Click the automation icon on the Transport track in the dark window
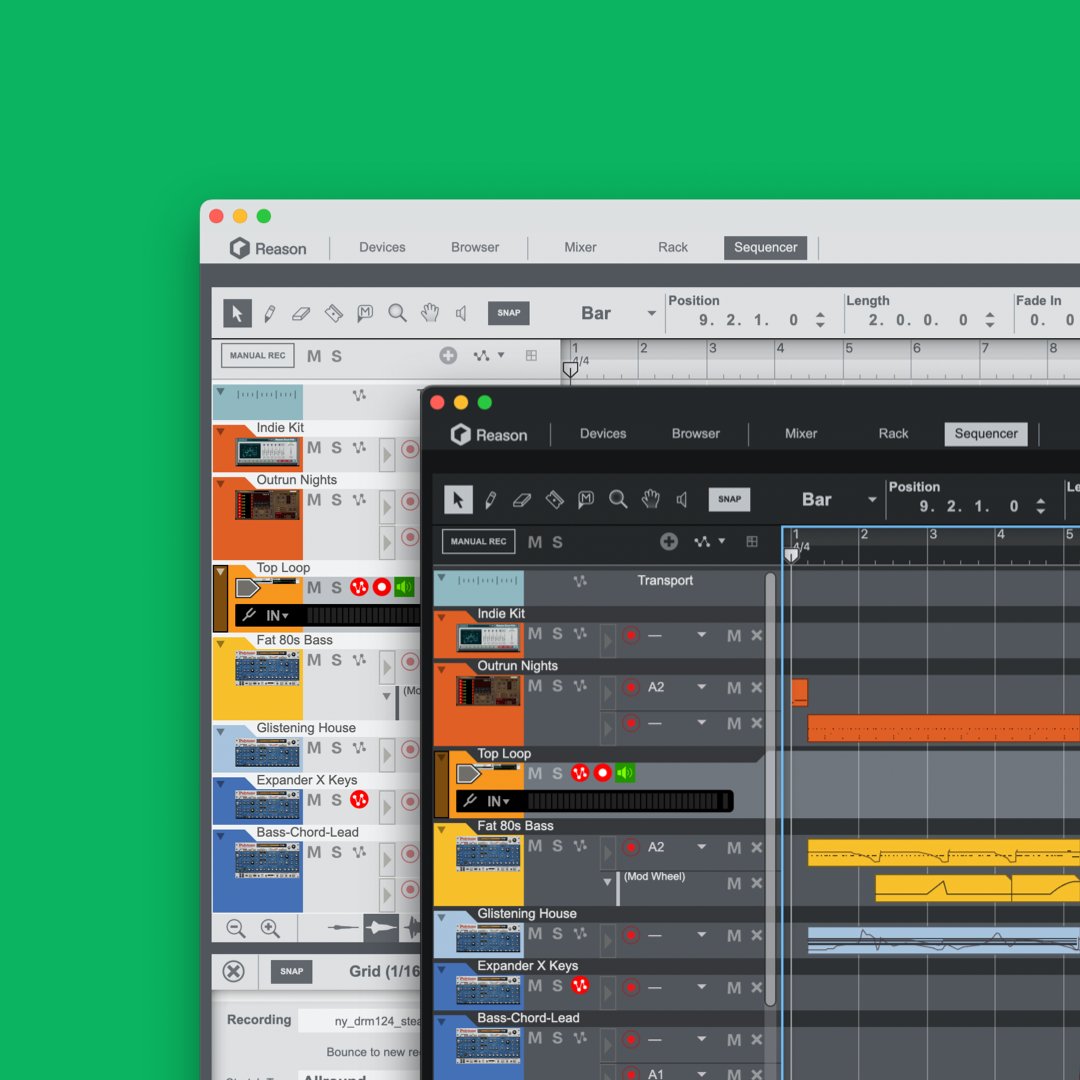1080x1080 pixels. pos(580,581)
